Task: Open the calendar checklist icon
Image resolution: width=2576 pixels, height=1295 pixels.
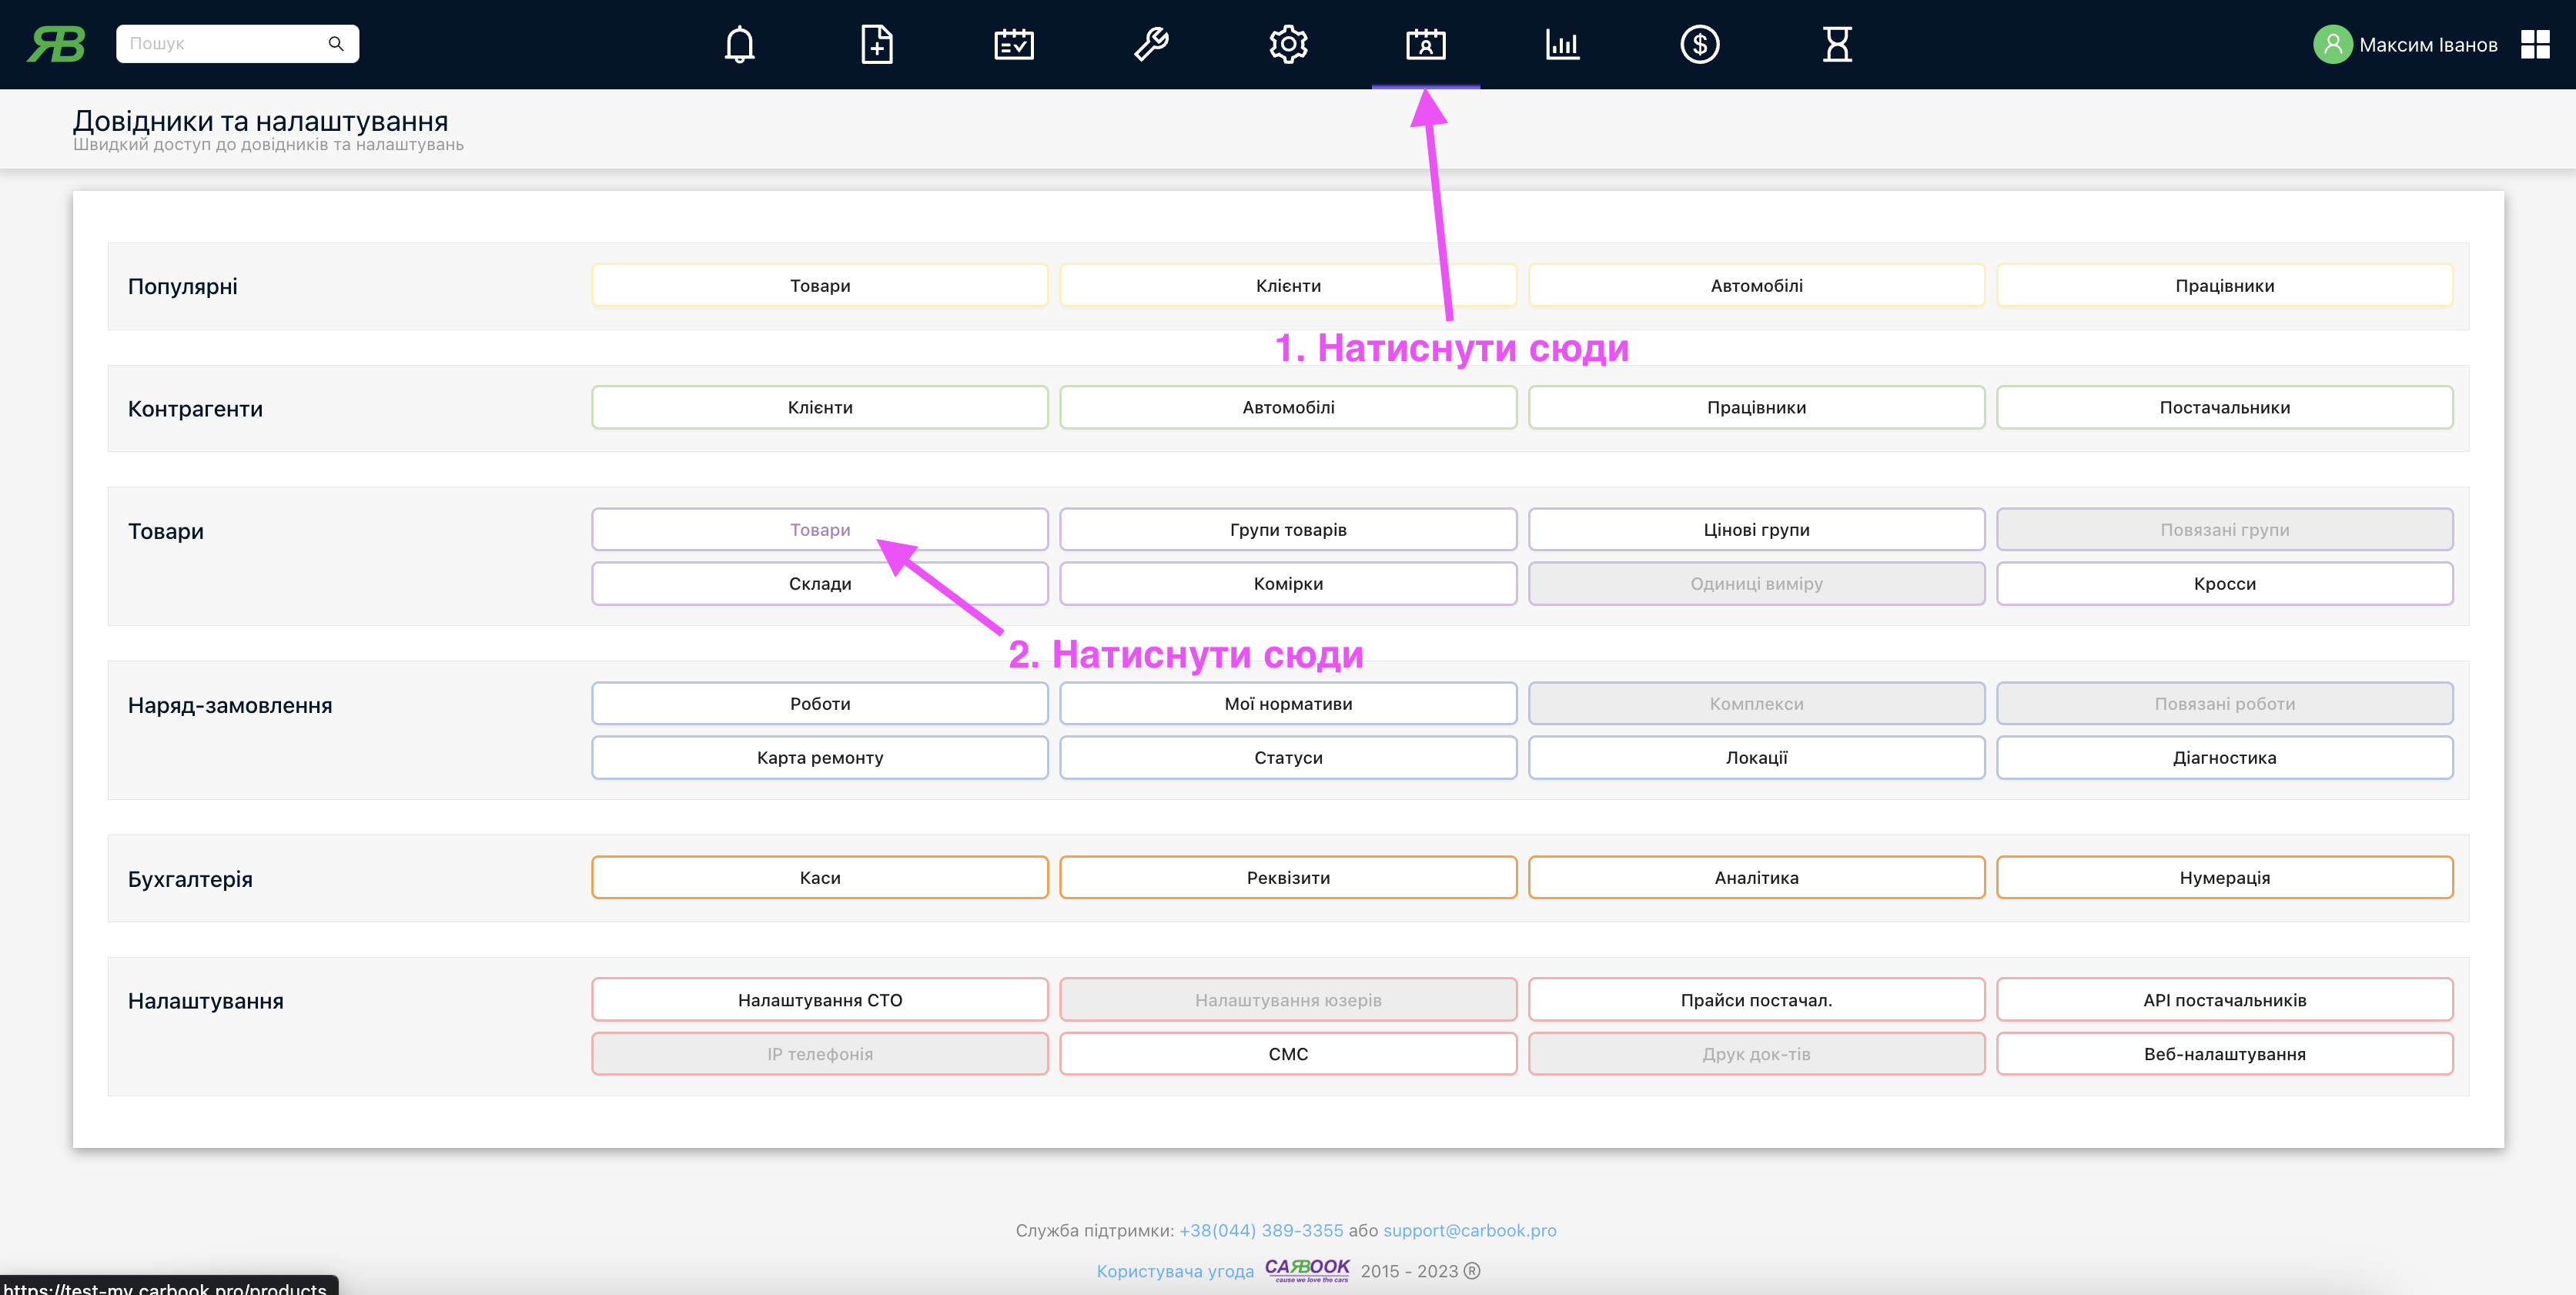Action: pos(1013,44)
